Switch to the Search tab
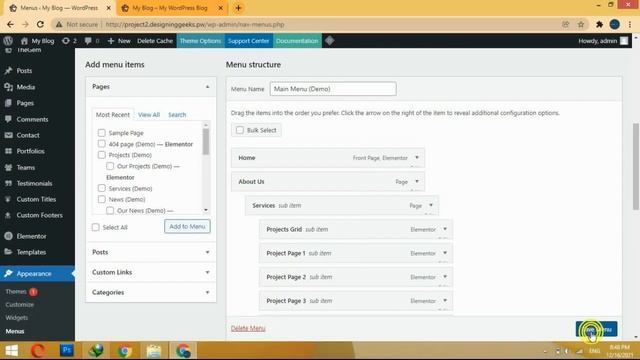This screenshot has height=360, width=640. pos(177,115)
